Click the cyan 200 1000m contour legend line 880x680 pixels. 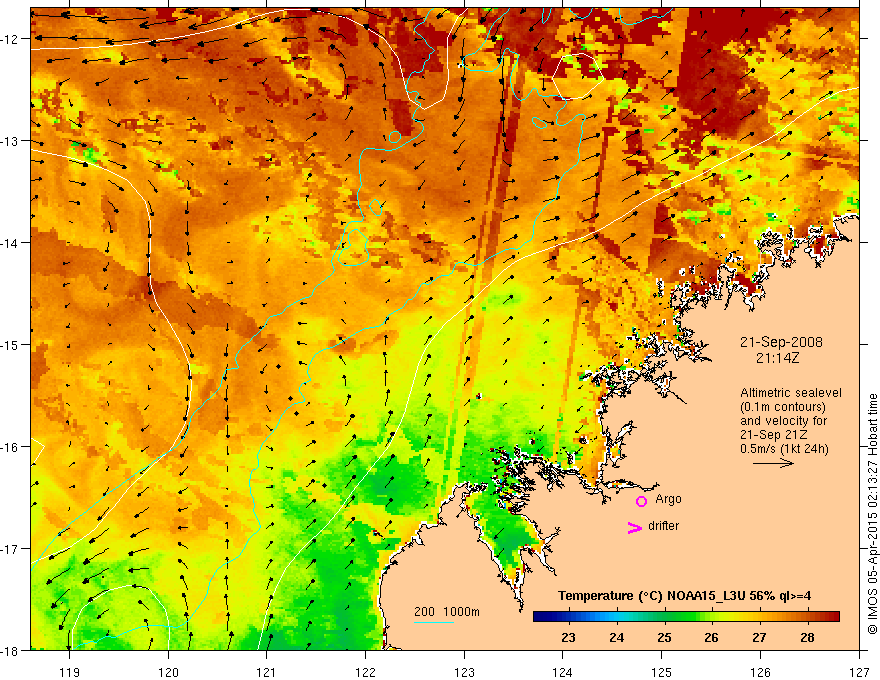[x=434, y=622]
